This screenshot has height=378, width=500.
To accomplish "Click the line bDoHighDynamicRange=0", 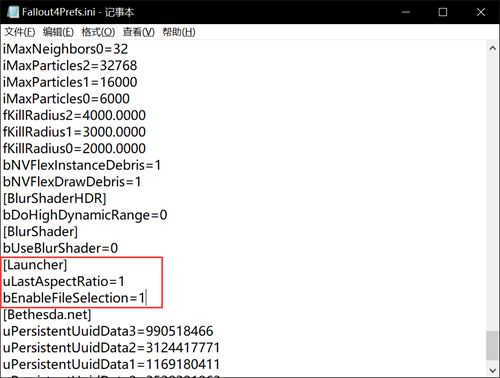I will point(85,215).
